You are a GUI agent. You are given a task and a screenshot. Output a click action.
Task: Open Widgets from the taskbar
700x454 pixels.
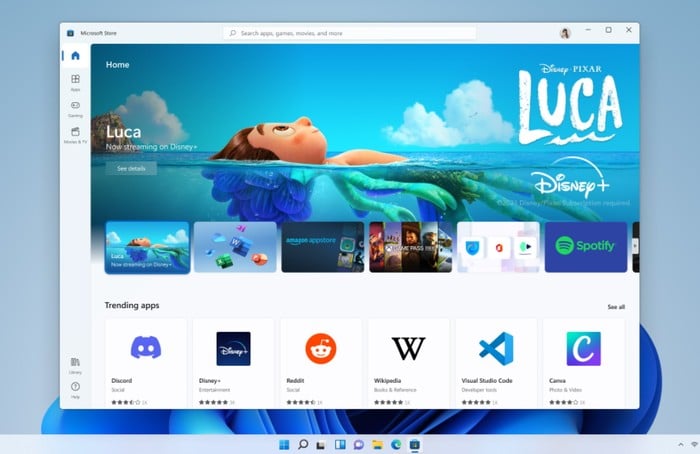[340, 445]
